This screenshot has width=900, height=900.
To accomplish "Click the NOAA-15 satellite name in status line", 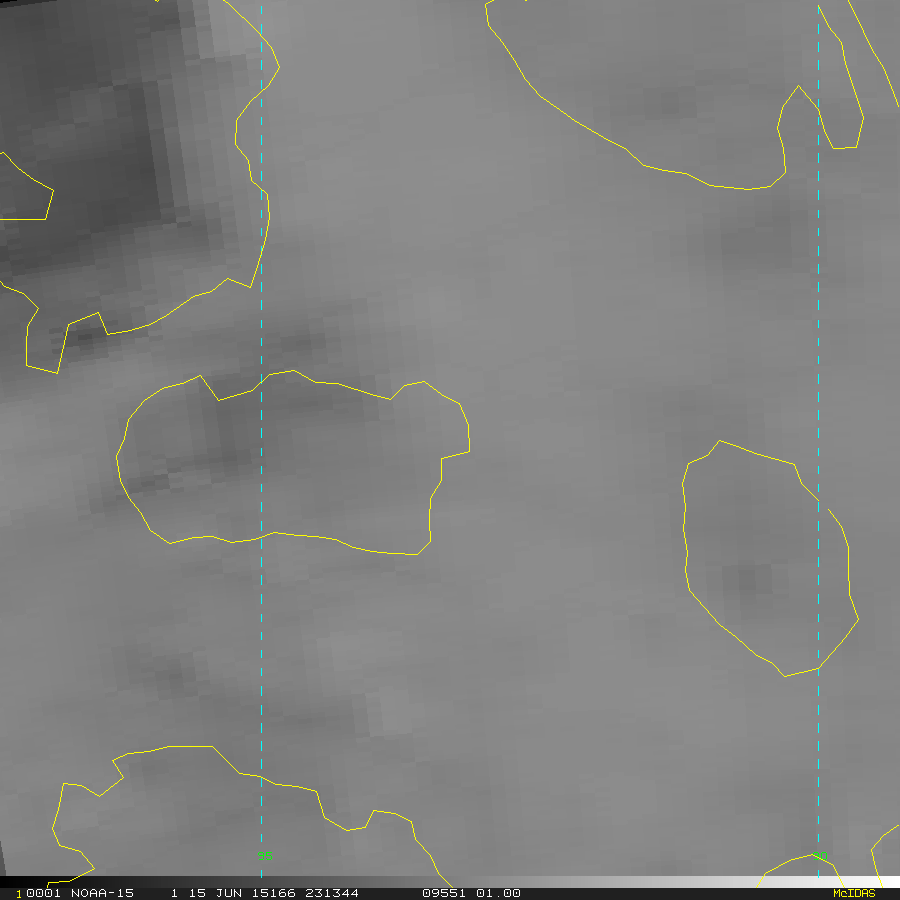I will point(102,893).
